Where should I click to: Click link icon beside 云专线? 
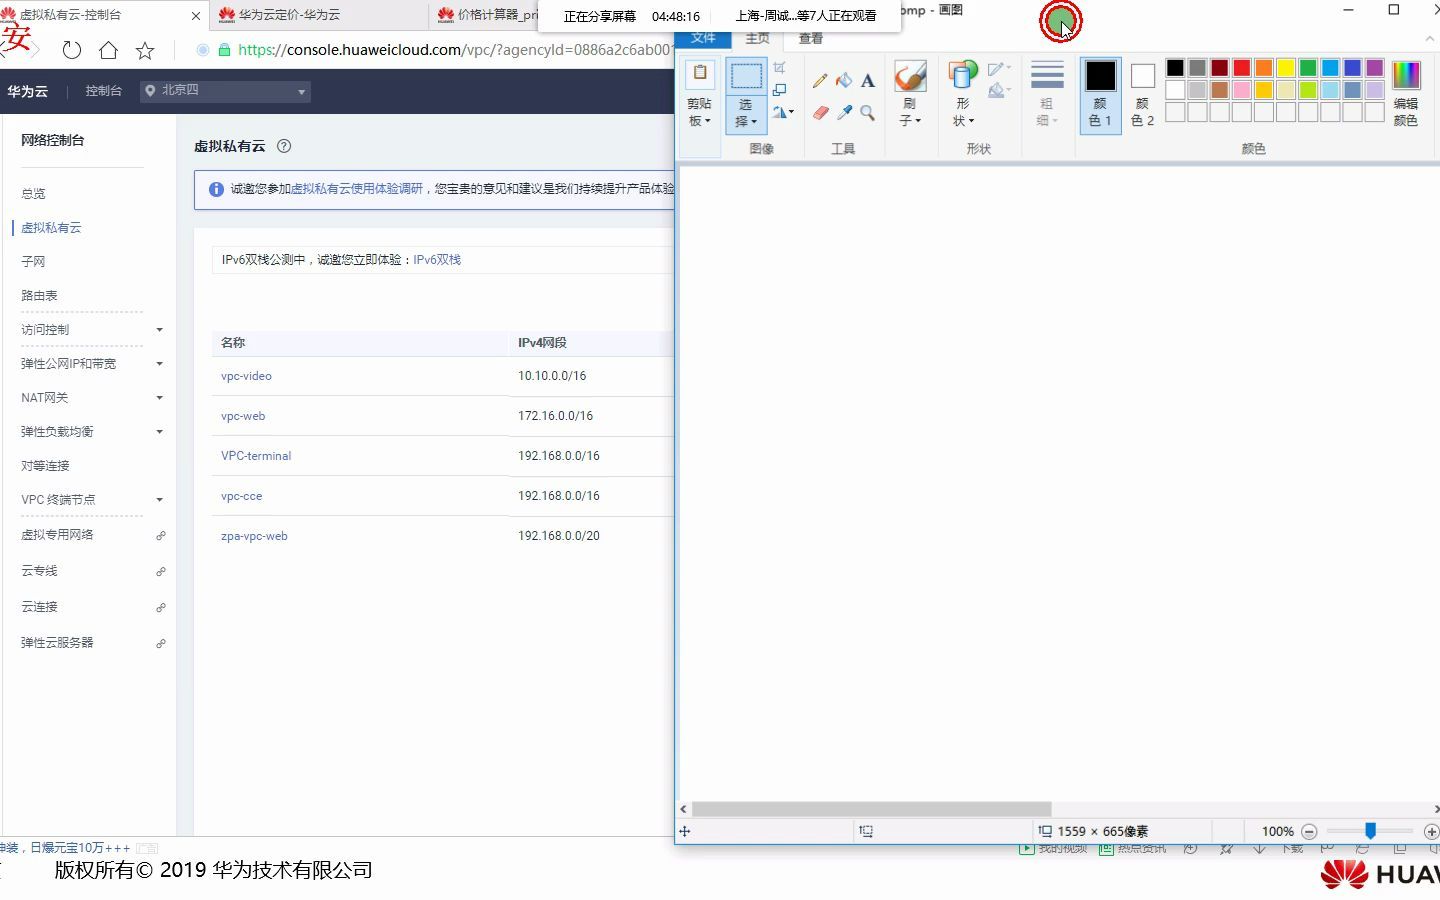(160, 572)
